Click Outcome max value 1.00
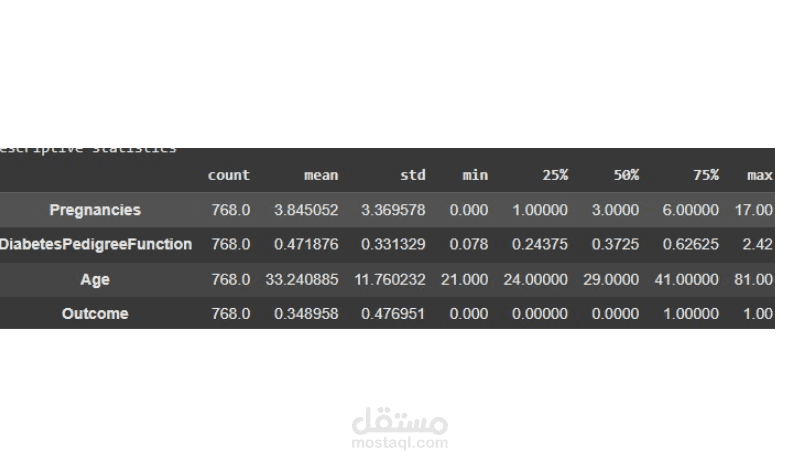Viewport: 800px width, 460px height. [x=758, y=314]
